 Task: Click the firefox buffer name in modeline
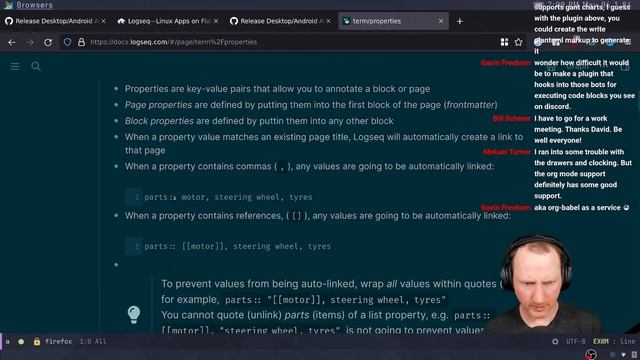click(58, 342)
